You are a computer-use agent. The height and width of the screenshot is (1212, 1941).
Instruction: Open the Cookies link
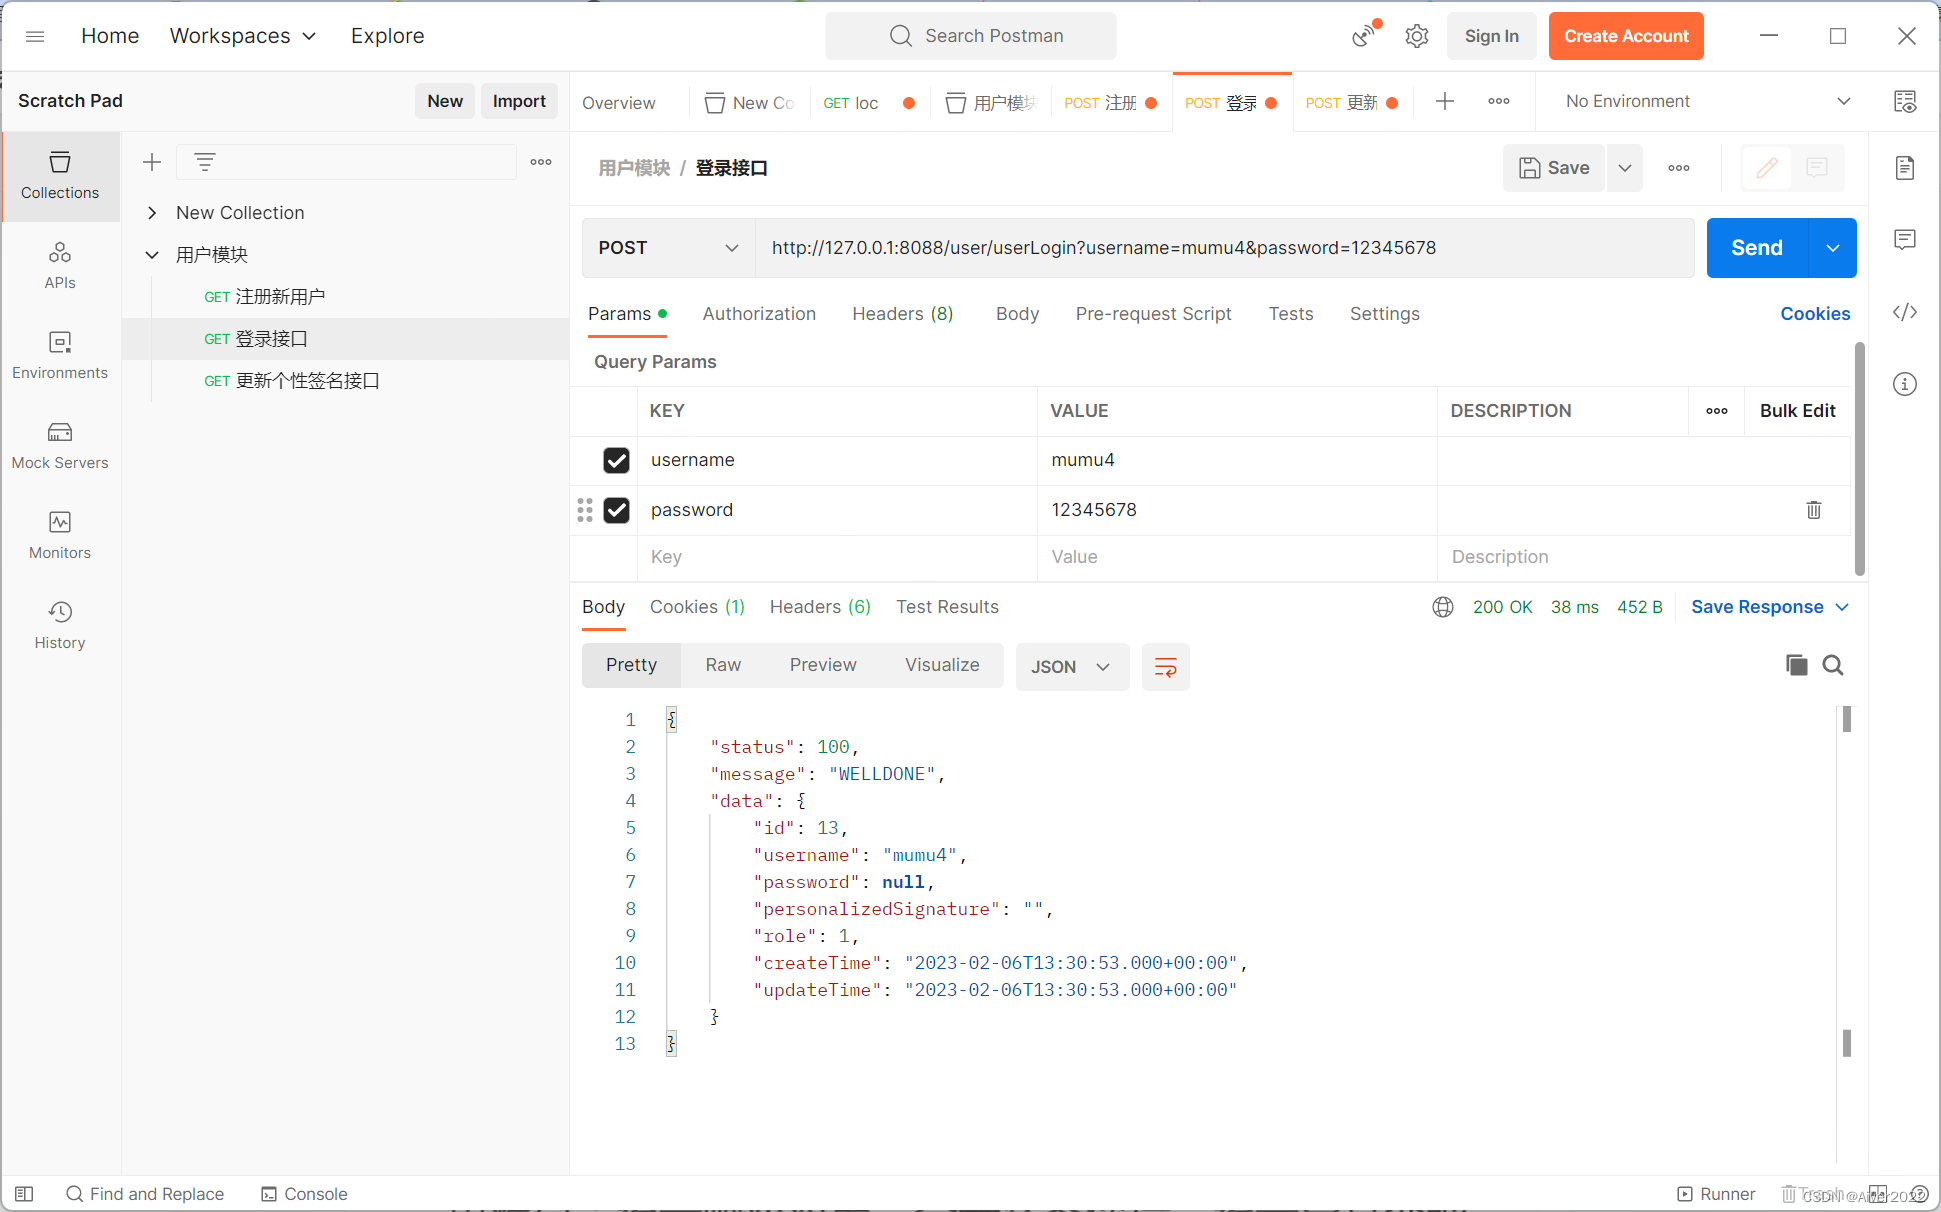click(1814, 314)
